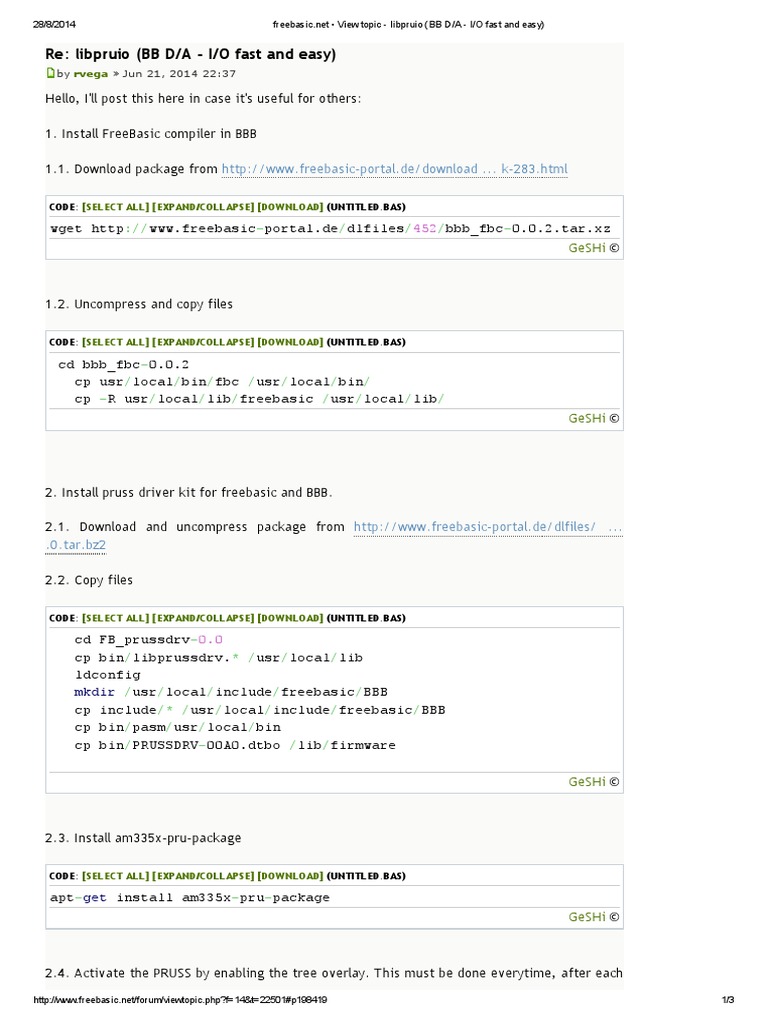Download the "cd bbb_fbc-0.0.2" code block

[x=290, y=342]
